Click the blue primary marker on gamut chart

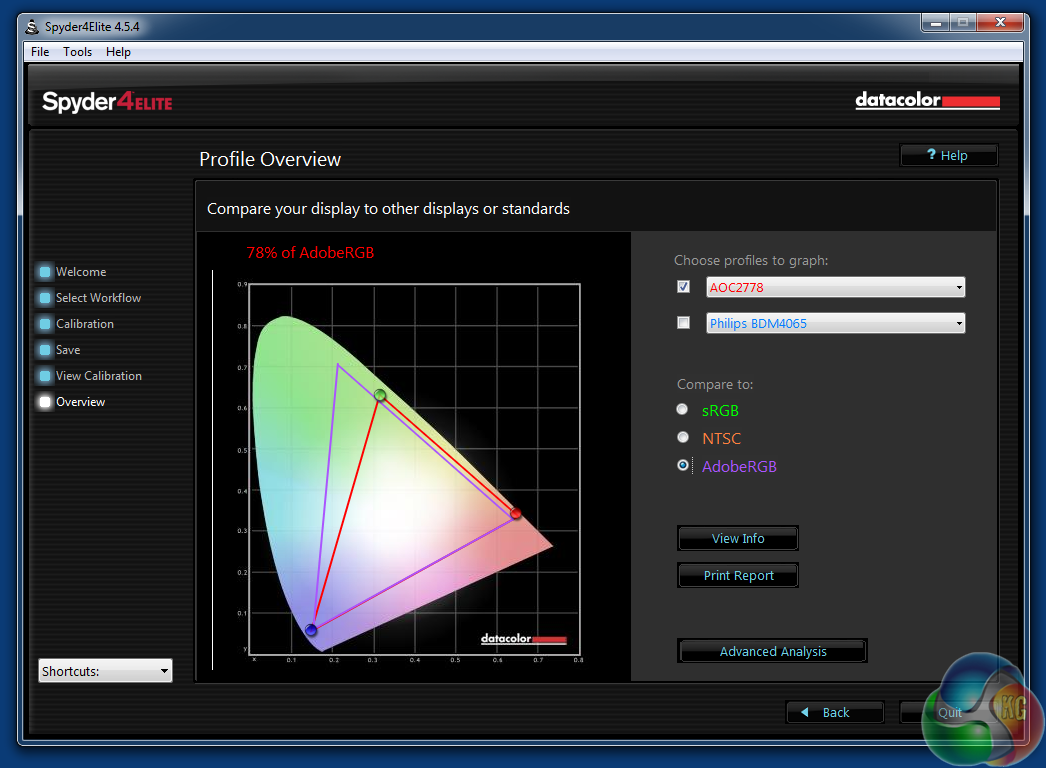(x=311, y=630)
